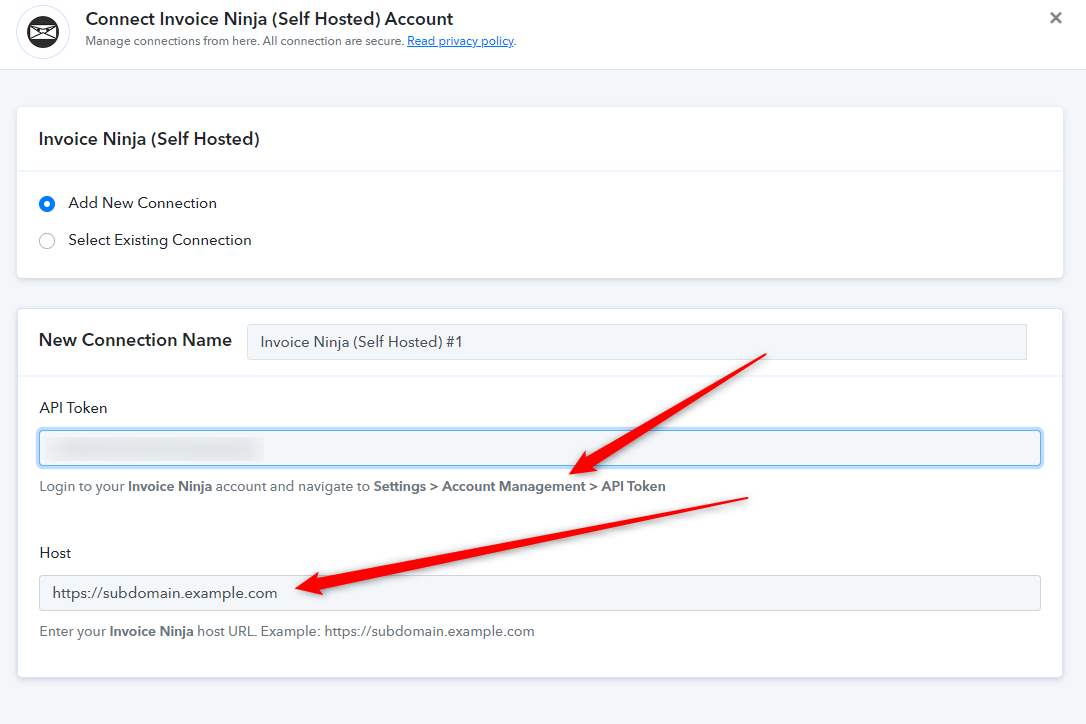Close the connection dialog with X
Screen dimensions: 1086x724
[1056, 18]
